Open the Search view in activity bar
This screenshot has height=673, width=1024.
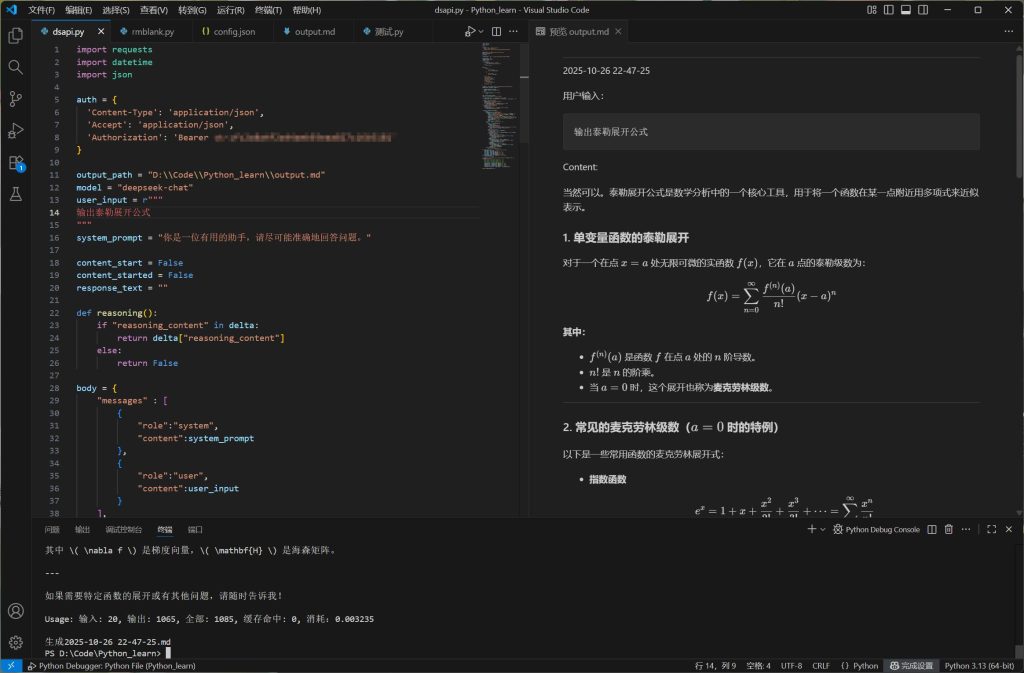pyautogui.click(x=15, y=67)
